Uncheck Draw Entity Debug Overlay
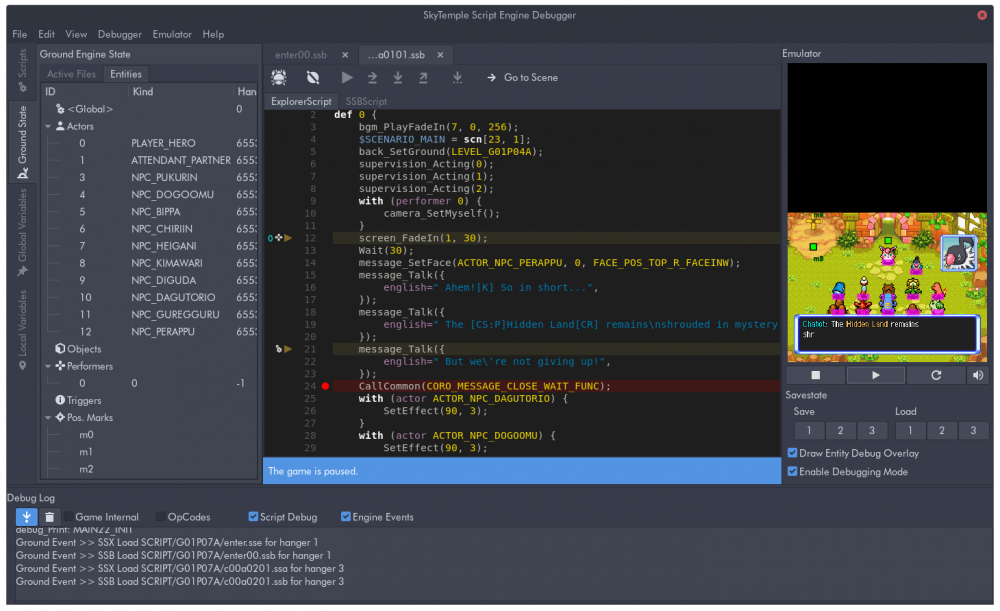Screen dimensions: 1000x611 pyautogui.click(x=794, y=453)
